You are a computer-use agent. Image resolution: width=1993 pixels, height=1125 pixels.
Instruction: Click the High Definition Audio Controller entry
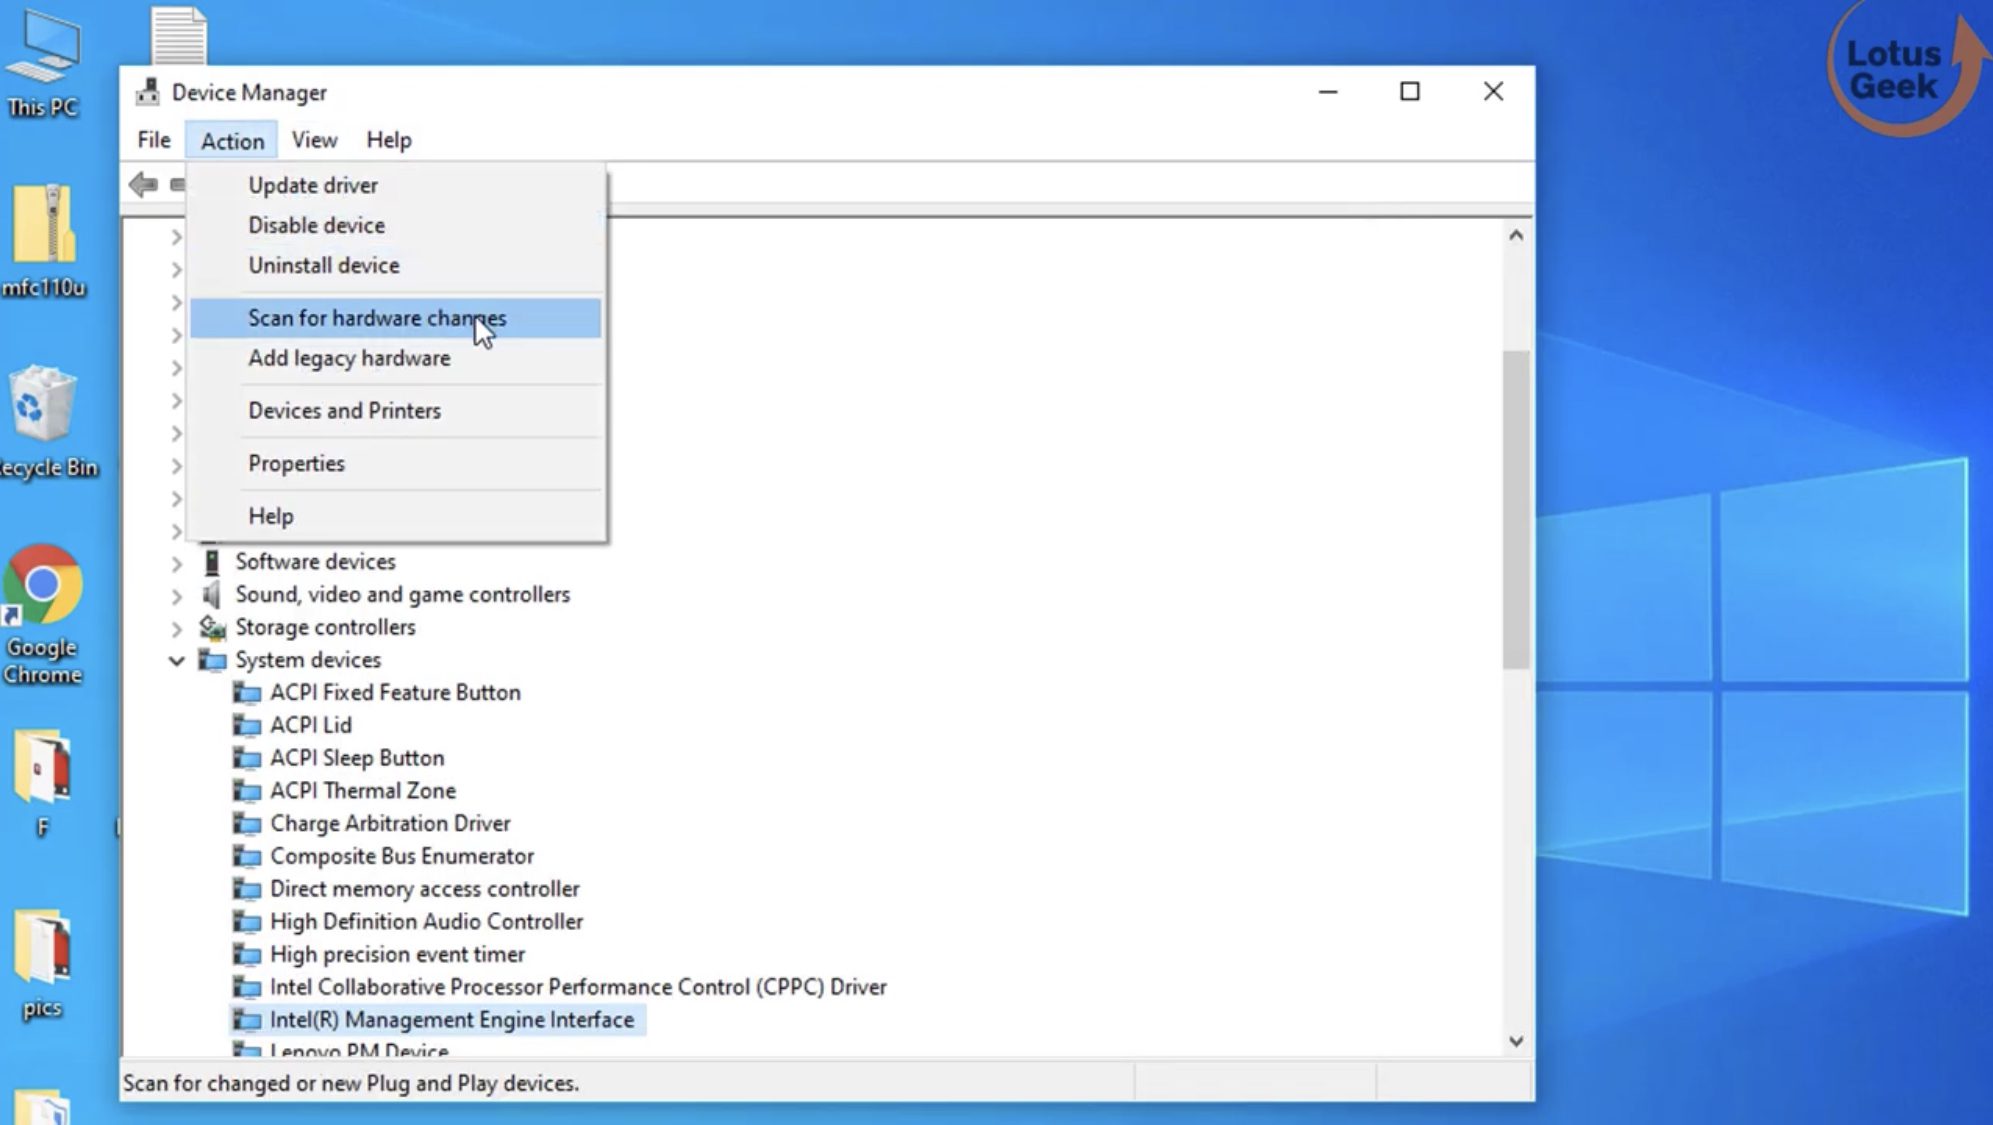coord(426,921)
